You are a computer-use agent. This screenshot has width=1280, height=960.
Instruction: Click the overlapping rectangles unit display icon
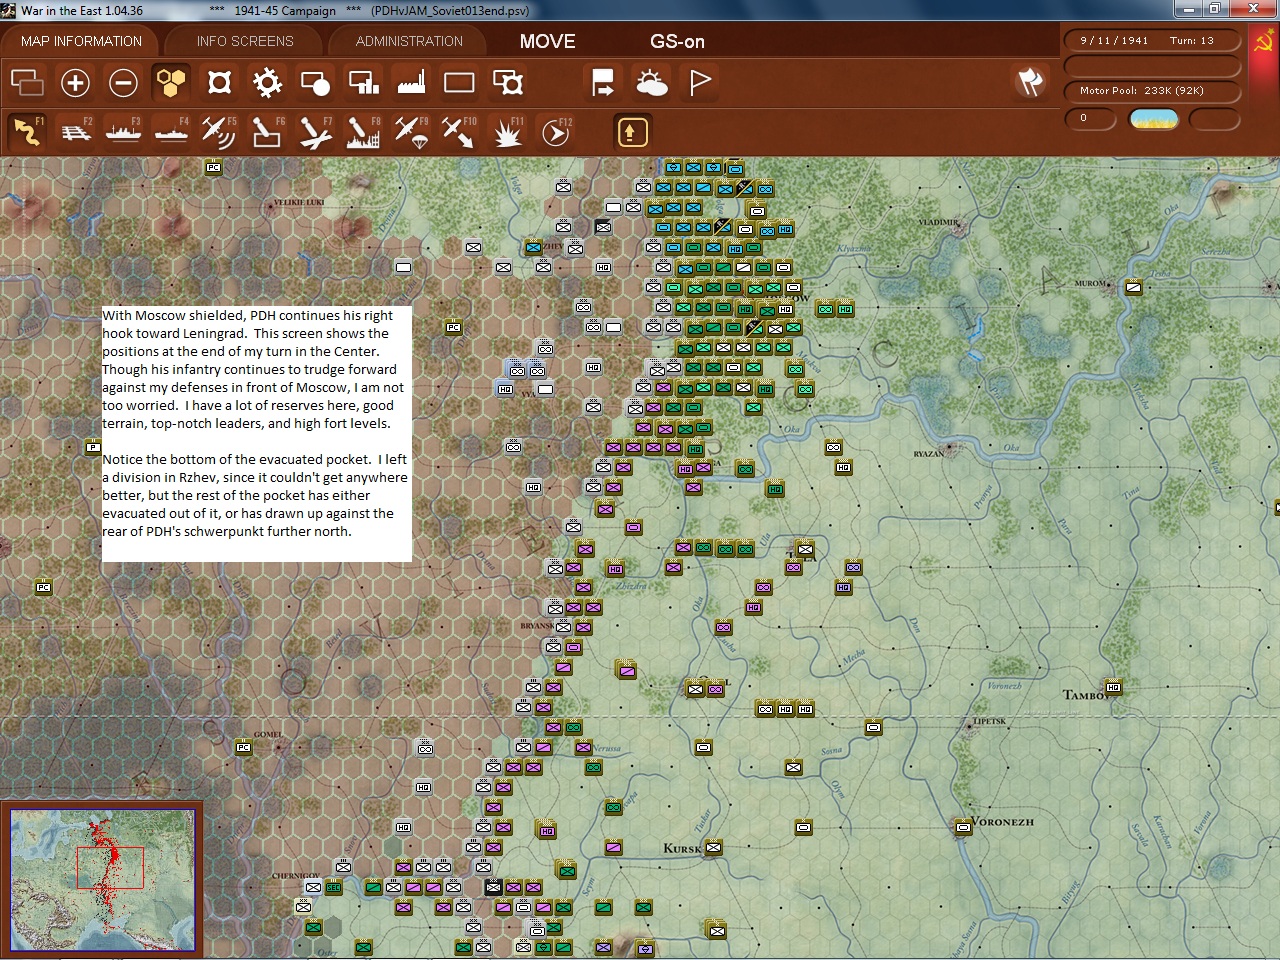(x=27, y=82)
